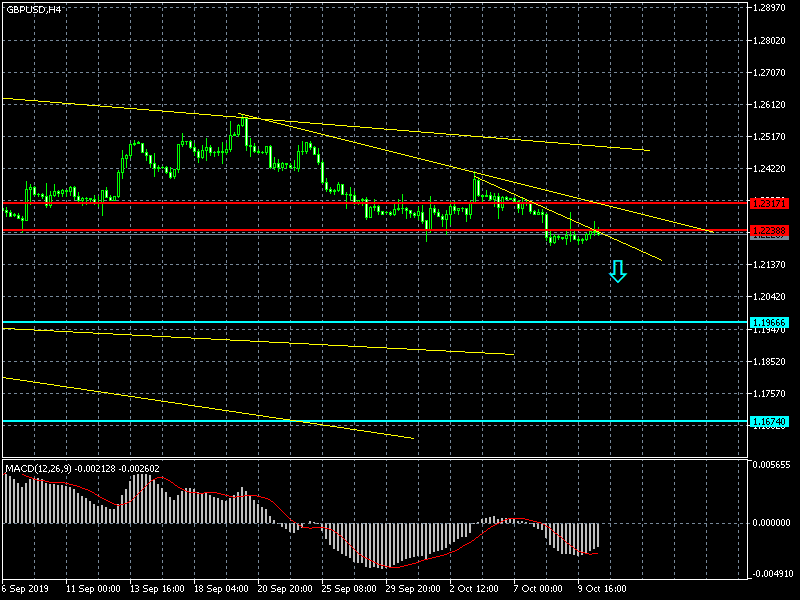Click the -0.004910 MACD scale value
800x600 pixels.
tap(773, 574)
